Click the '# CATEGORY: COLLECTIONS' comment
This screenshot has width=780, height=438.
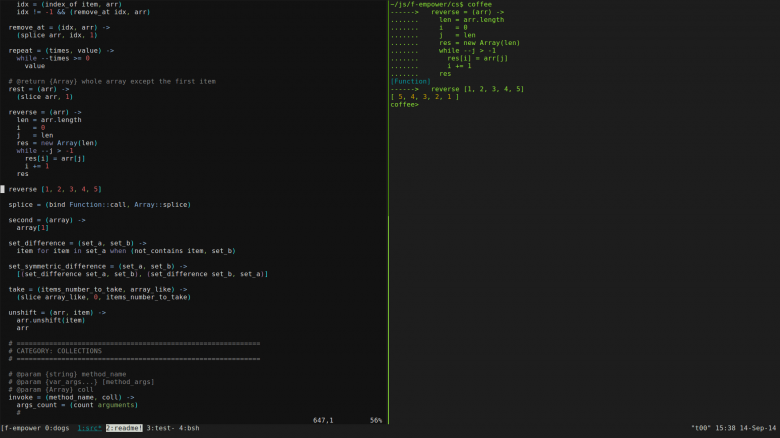55,351
